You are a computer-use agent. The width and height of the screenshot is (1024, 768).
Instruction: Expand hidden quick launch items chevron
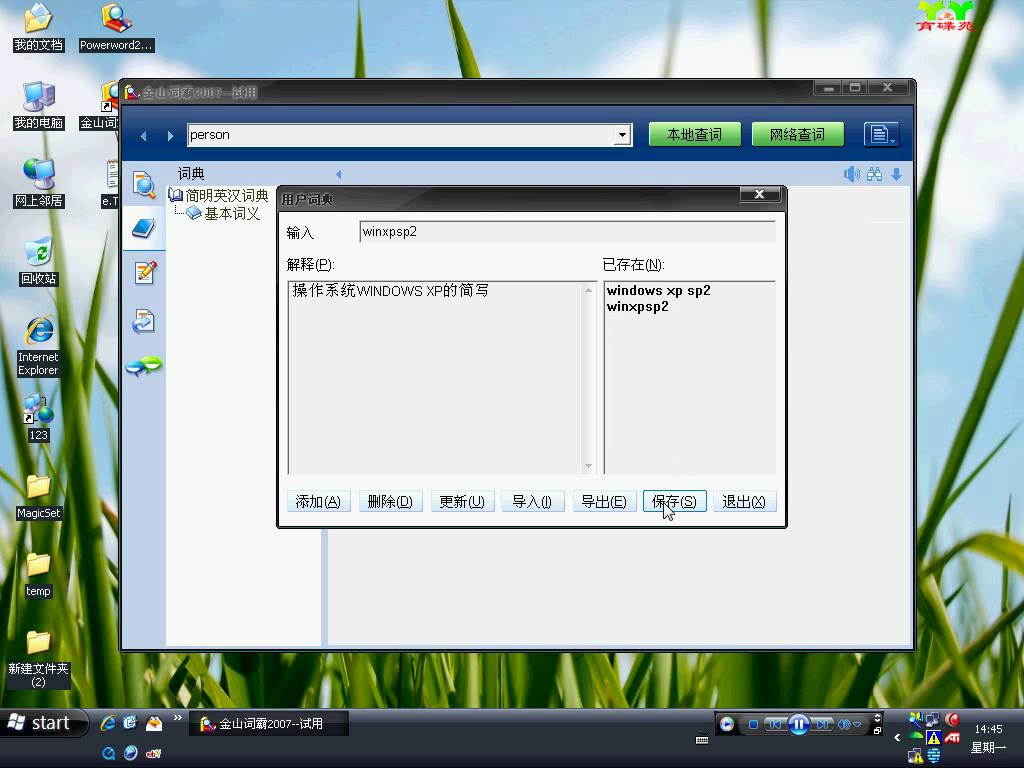[x=178, y=718]
